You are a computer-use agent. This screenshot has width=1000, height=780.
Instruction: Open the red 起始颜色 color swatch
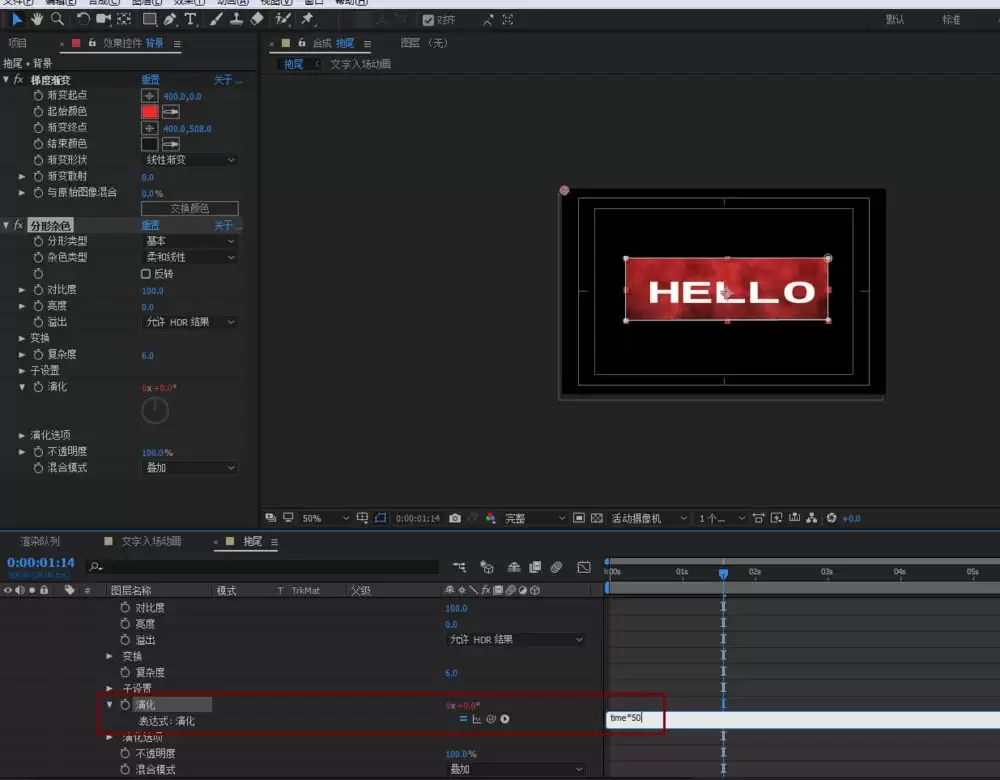149,112
